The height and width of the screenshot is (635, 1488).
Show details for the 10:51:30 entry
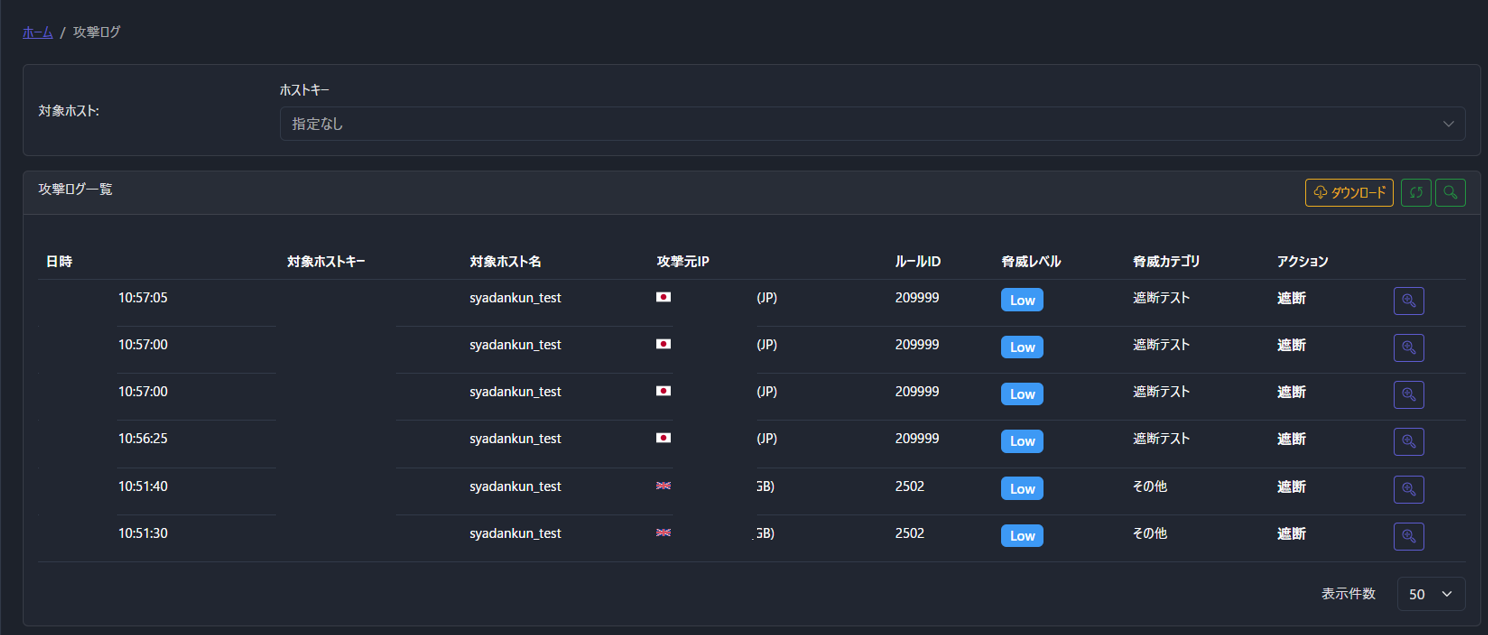point(1408,536)
